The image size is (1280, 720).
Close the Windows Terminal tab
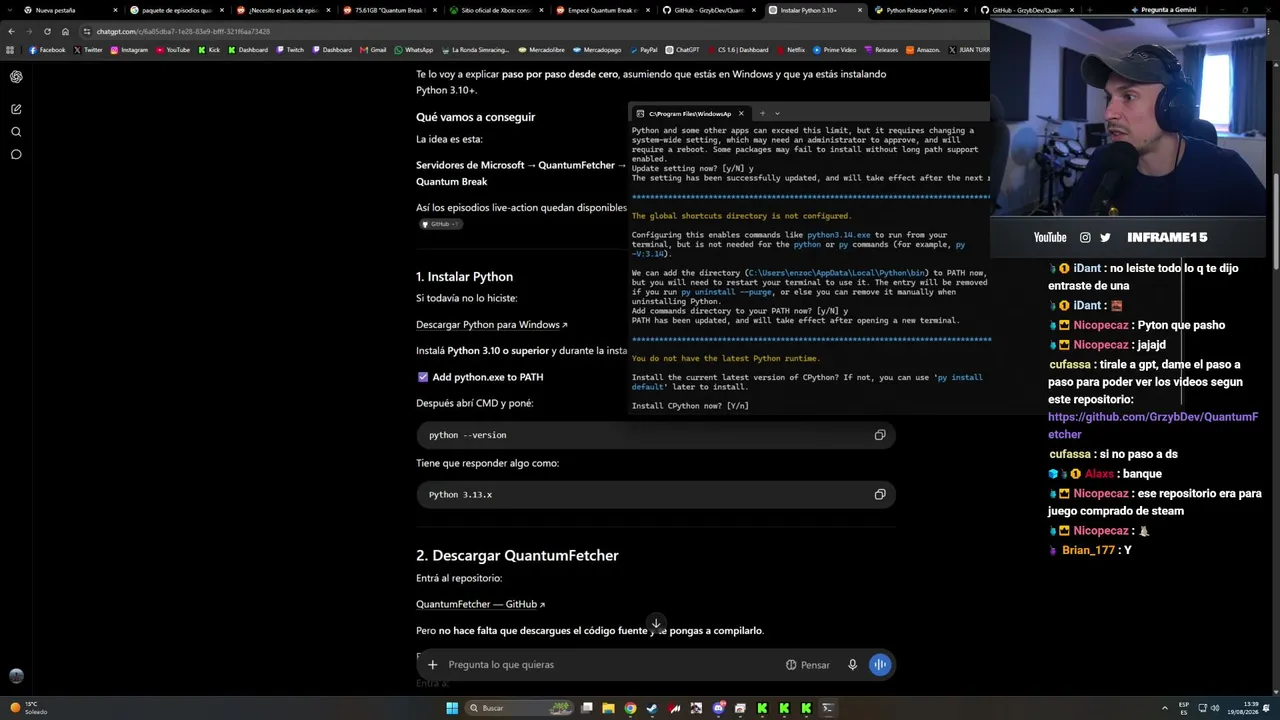[741, 113]
